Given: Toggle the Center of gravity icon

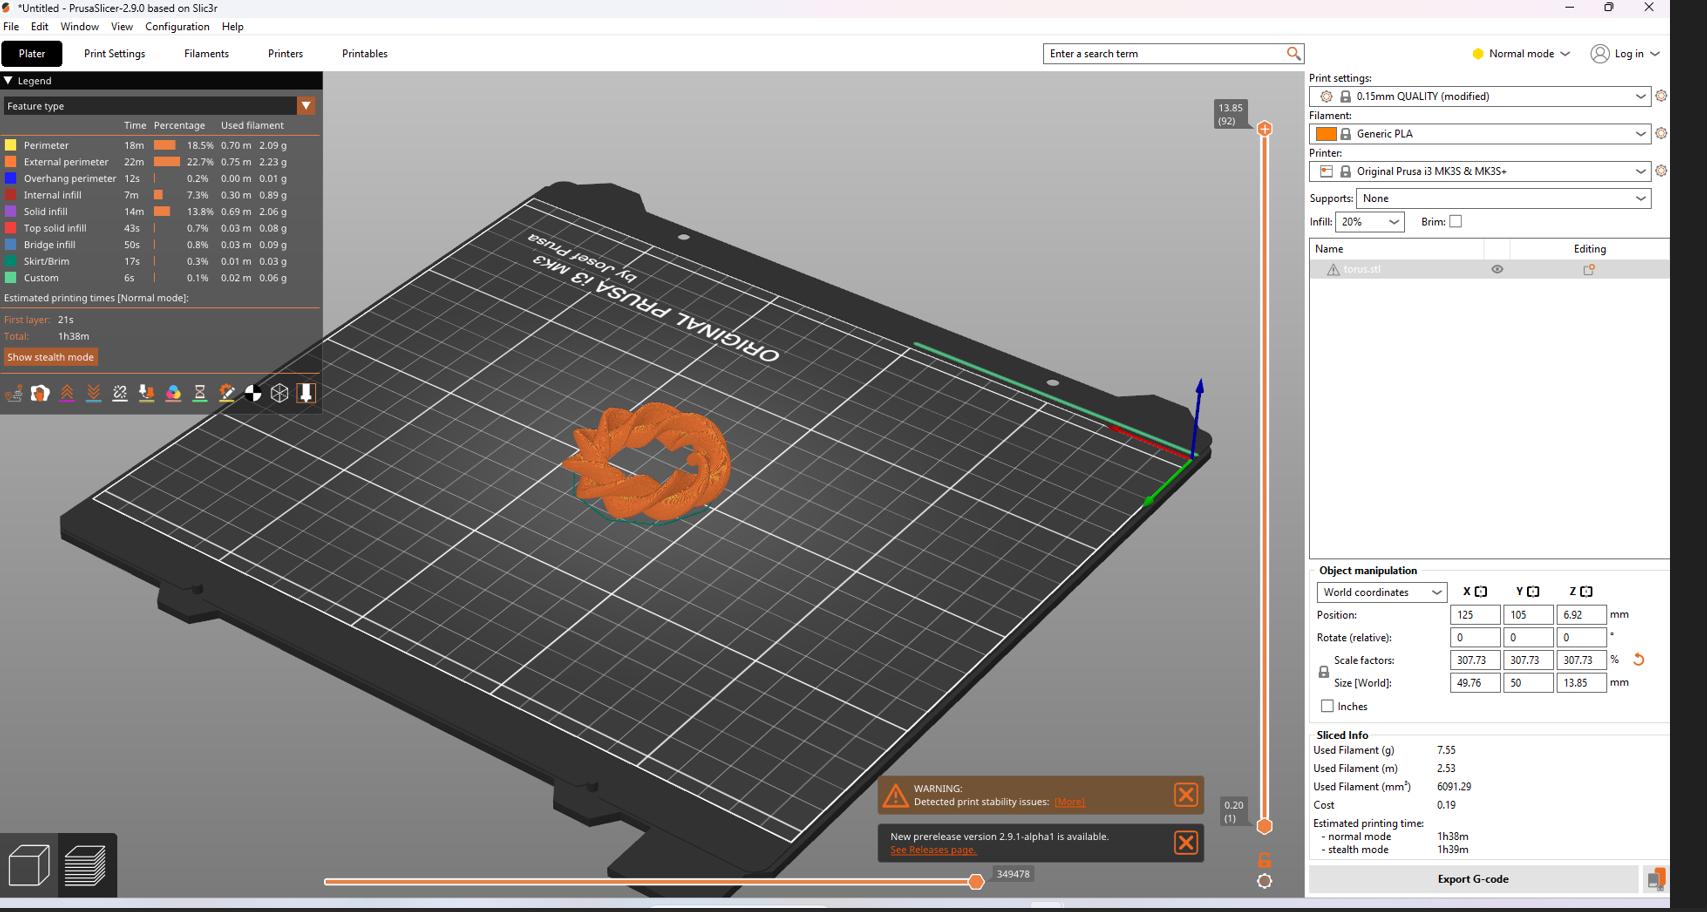Looking at the screenshot, I should tap(253, 393).
